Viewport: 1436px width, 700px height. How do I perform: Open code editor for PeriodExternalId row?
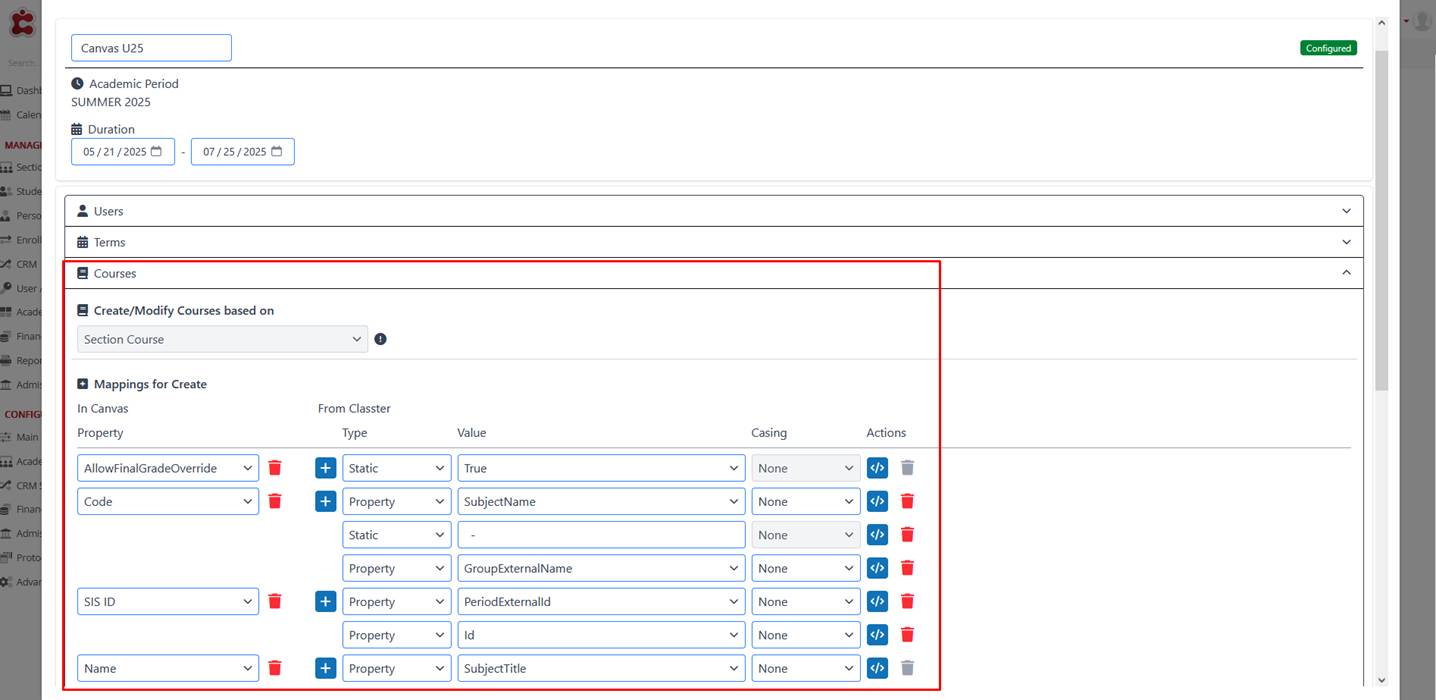(877, 601)
